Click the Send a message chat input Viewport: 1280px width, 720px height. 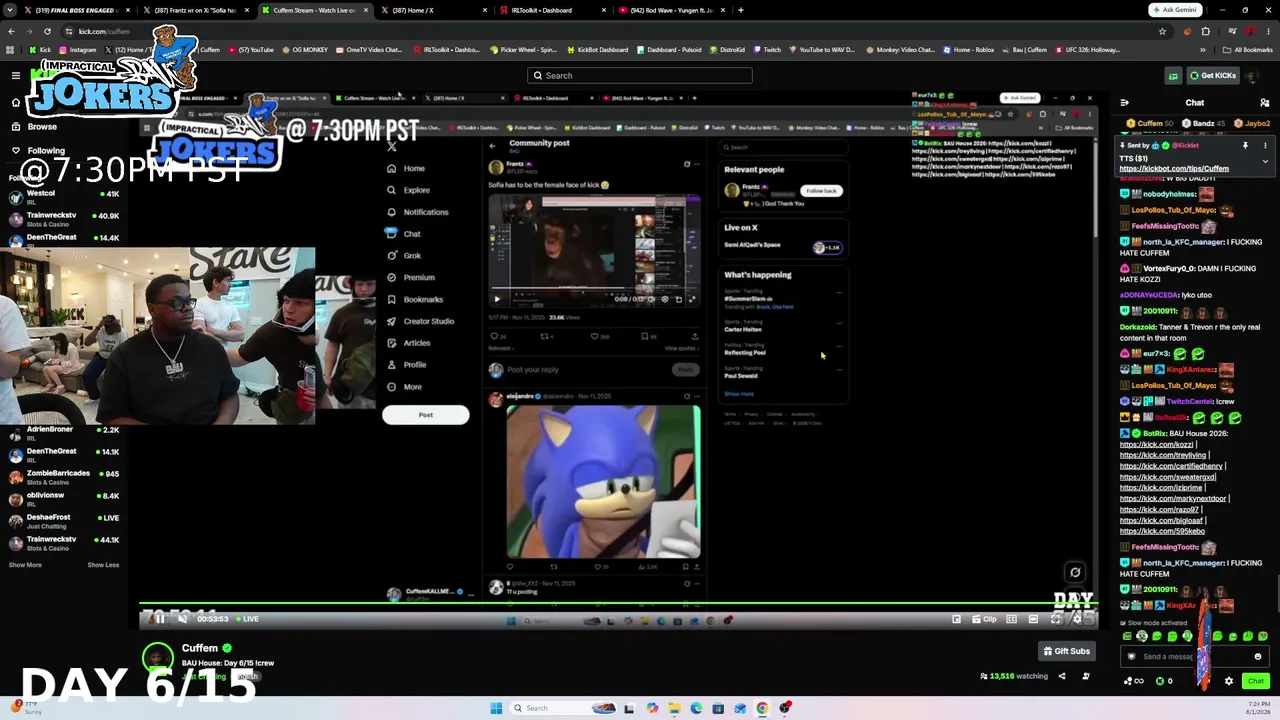pyautogui.click(x=1194, y=657)
